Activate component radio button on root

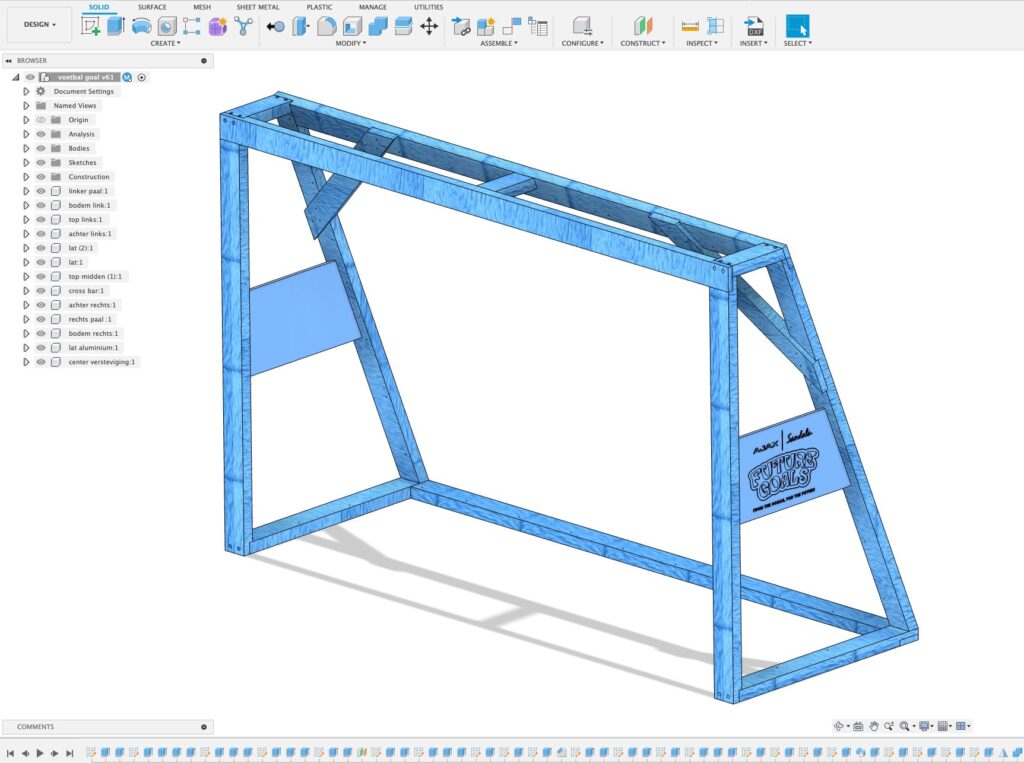[142, 77]
